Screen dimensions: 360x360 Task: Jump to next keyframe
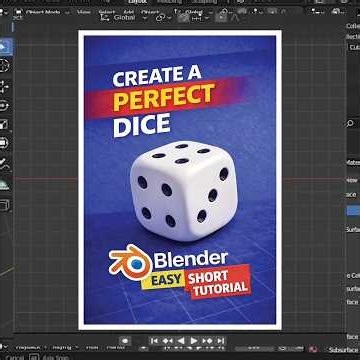(x=207, y=341)
